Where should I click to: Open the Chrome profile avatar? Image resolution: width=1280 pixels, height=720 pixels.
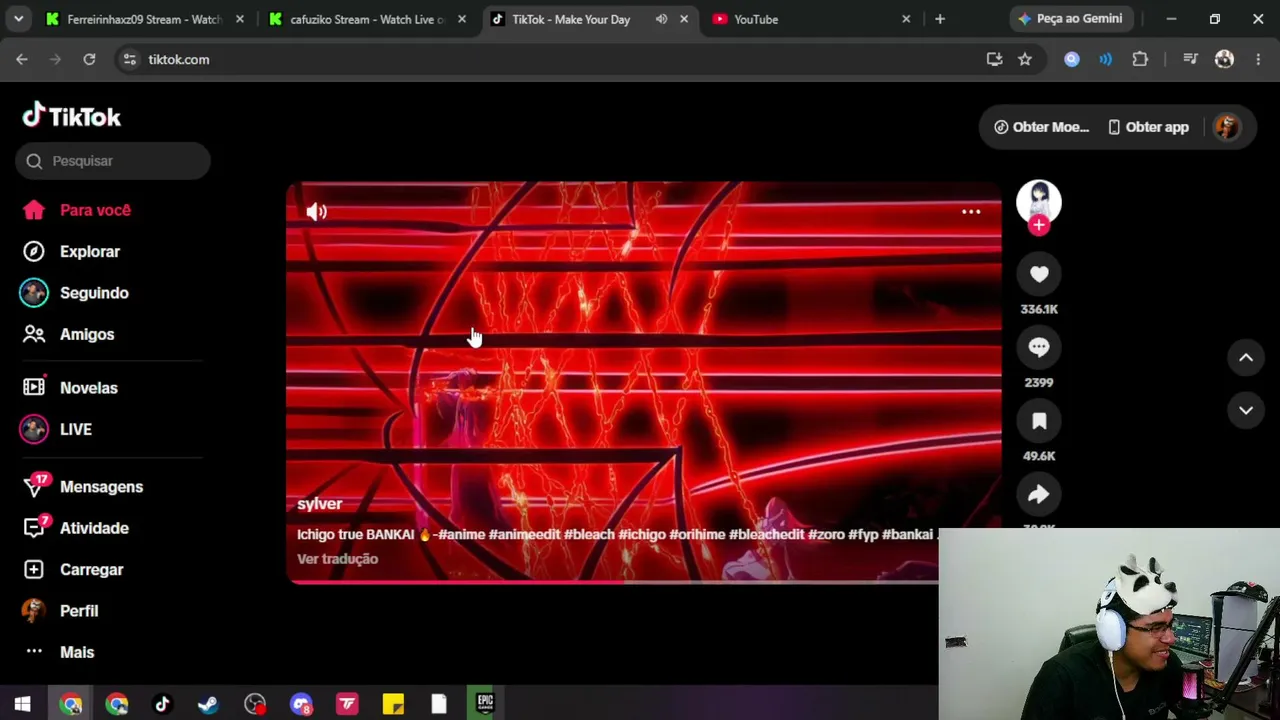click(x=1224, y=60)
